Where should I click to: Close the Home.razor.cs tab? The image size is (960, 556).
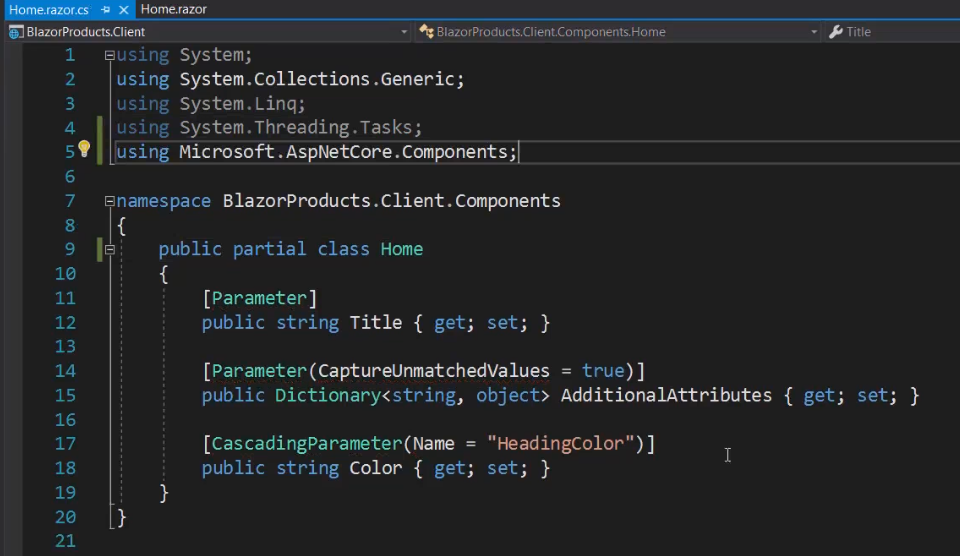pyautogui.click(x=124, y=9)
